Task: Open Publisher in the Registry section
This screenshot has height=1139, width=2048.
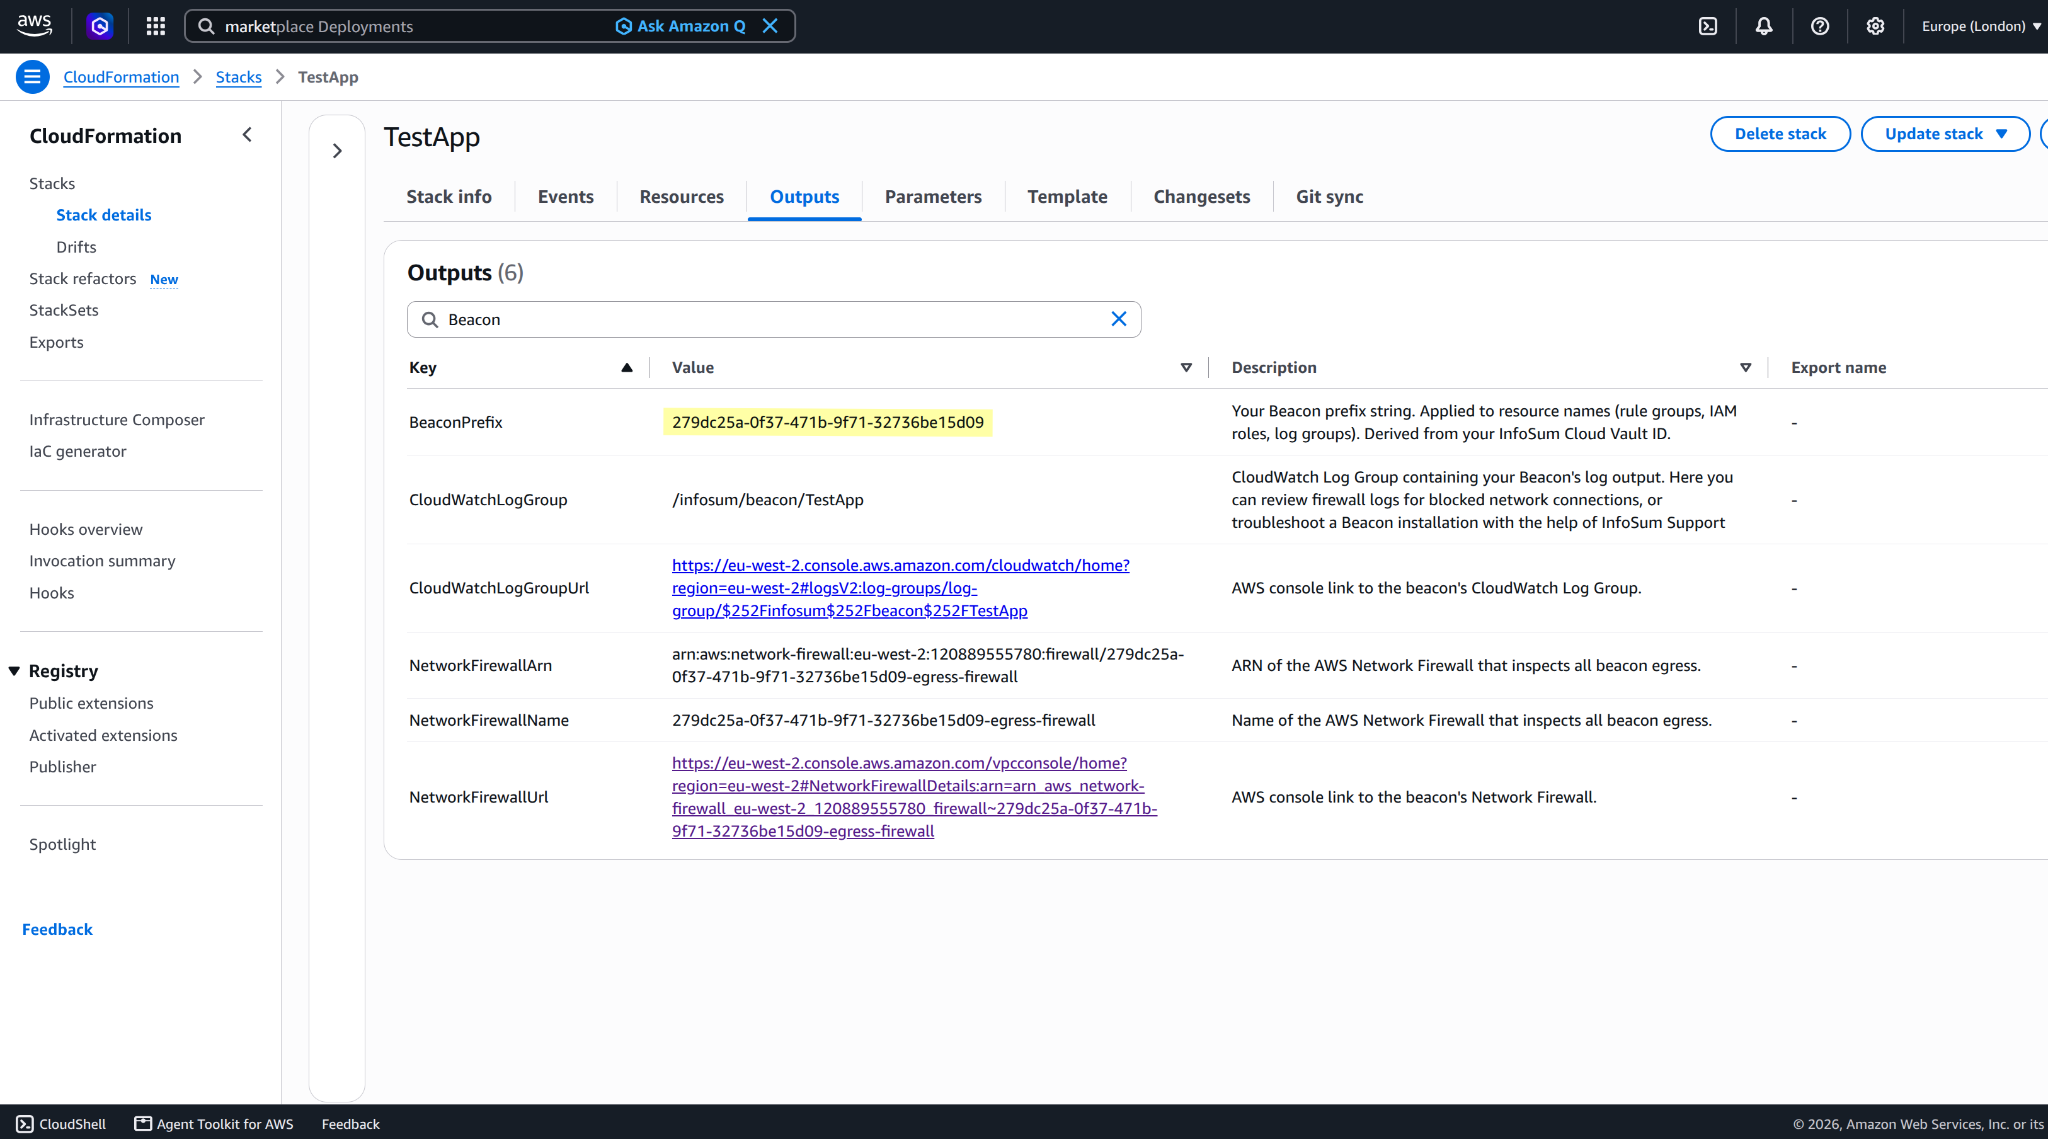Action: (63, 767)
